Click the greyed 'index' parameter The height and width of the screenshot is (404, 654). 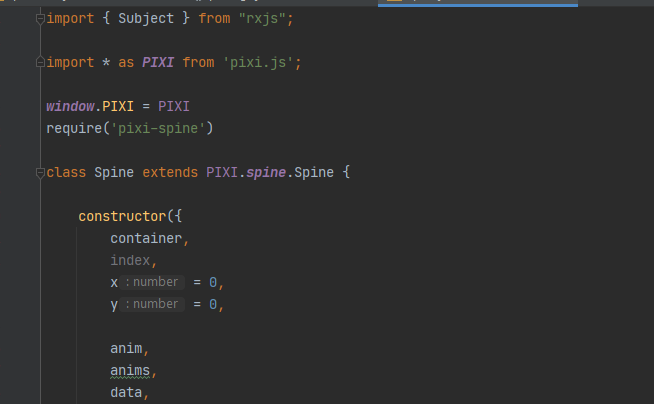130,261
